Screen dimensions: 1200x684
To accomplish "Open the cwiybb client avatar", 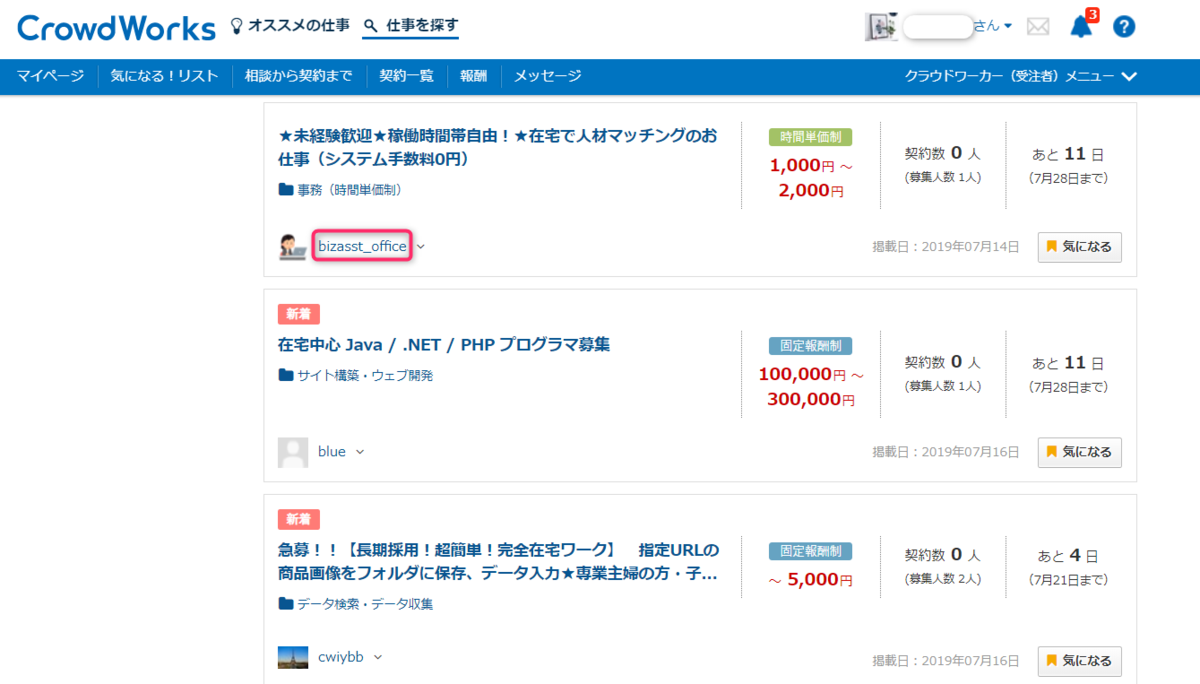I will coord(293,657).
